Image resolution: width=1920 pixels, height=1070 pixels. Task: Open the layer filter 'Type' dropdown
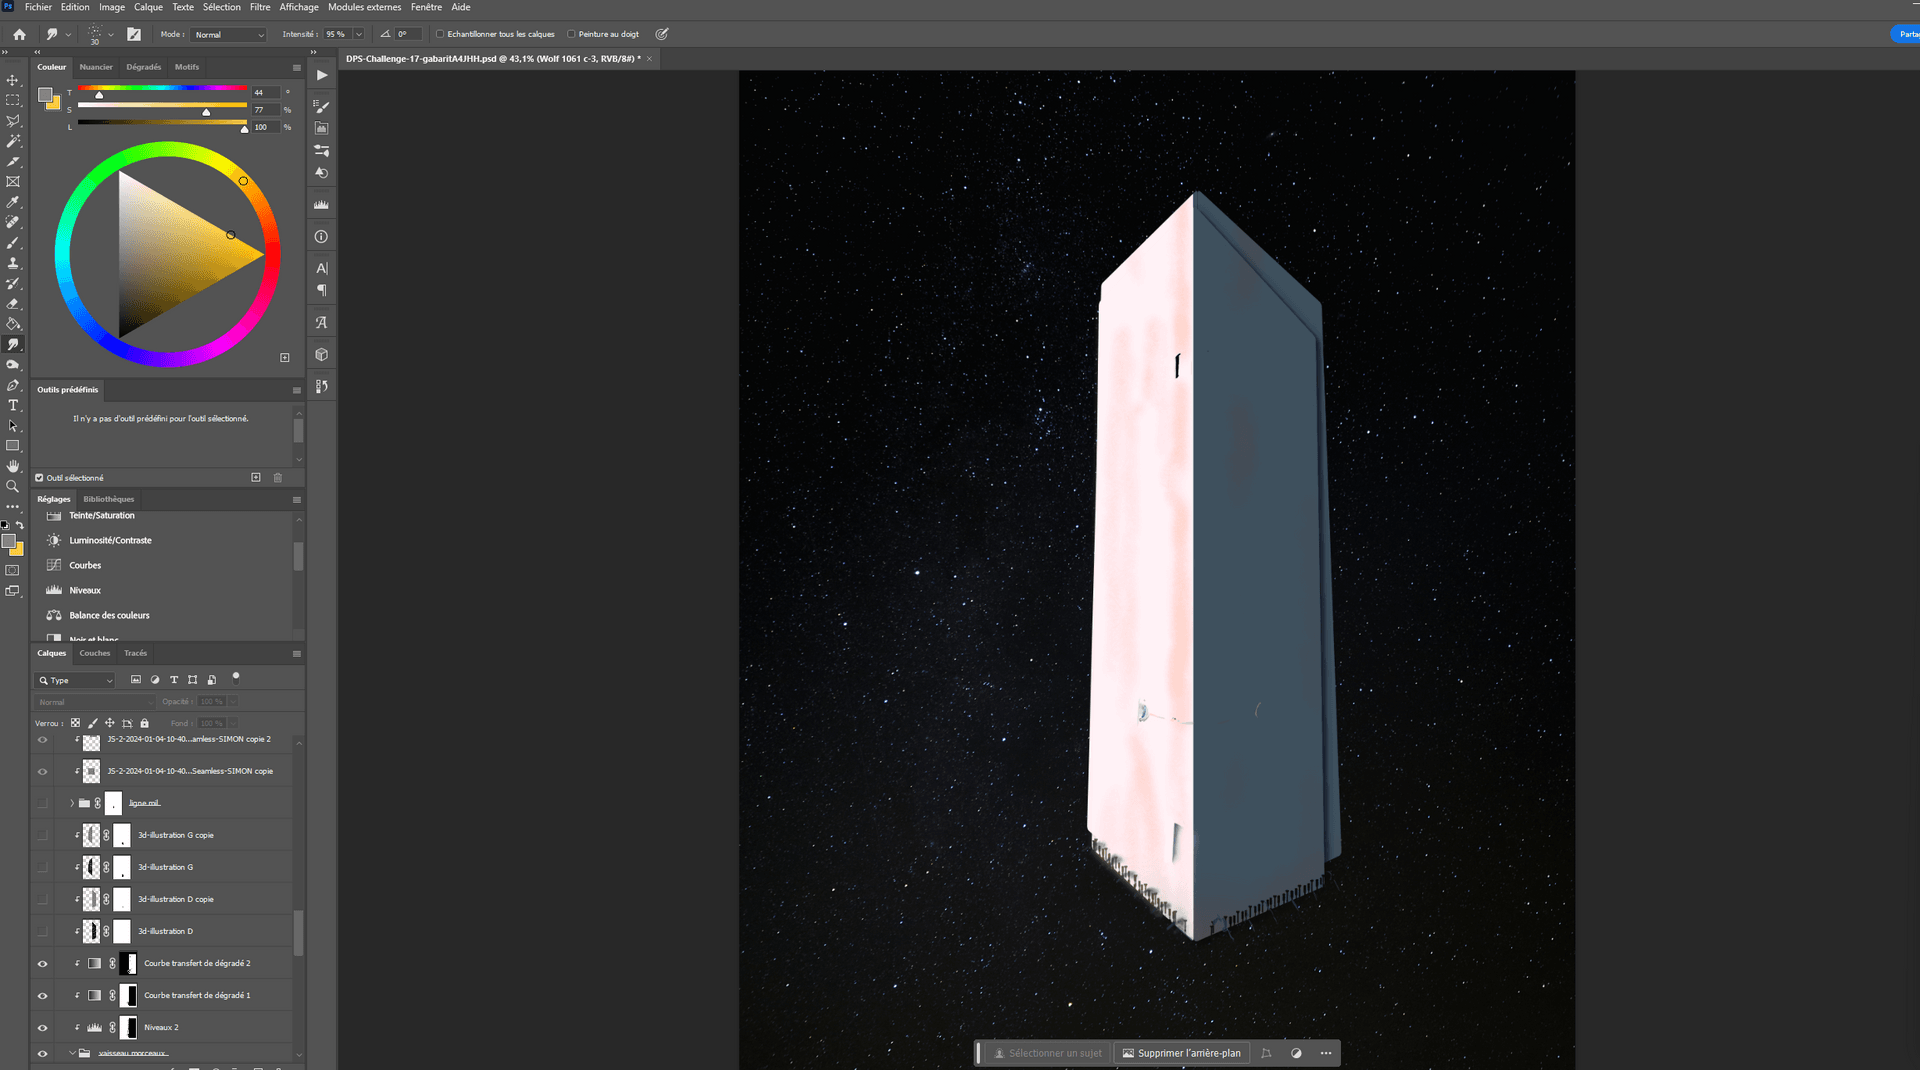[x=76, y=681]
